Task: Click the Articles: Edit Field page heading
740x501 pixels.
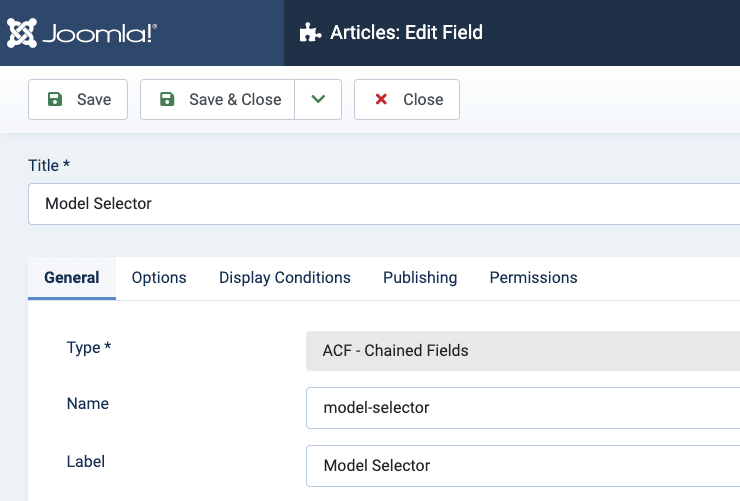Action: pyautogui.click(x=406, y=33)
